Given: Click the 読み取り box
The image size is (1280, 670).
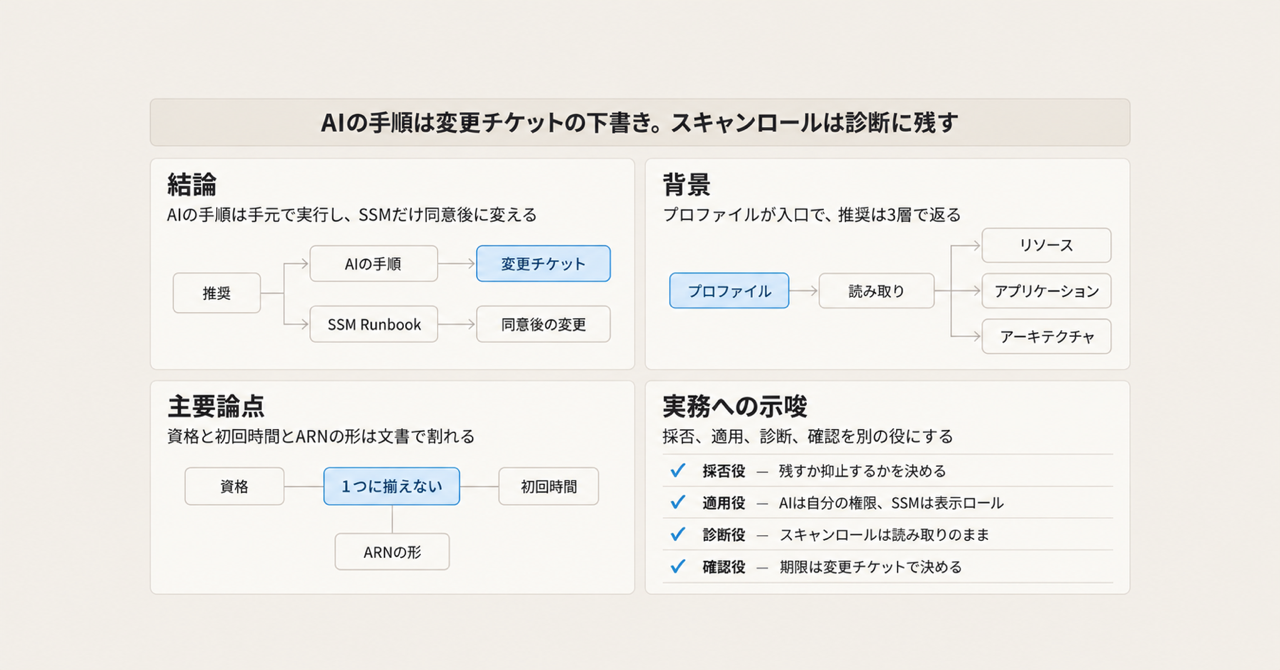Looking at the screenshot, I should 877,291.
